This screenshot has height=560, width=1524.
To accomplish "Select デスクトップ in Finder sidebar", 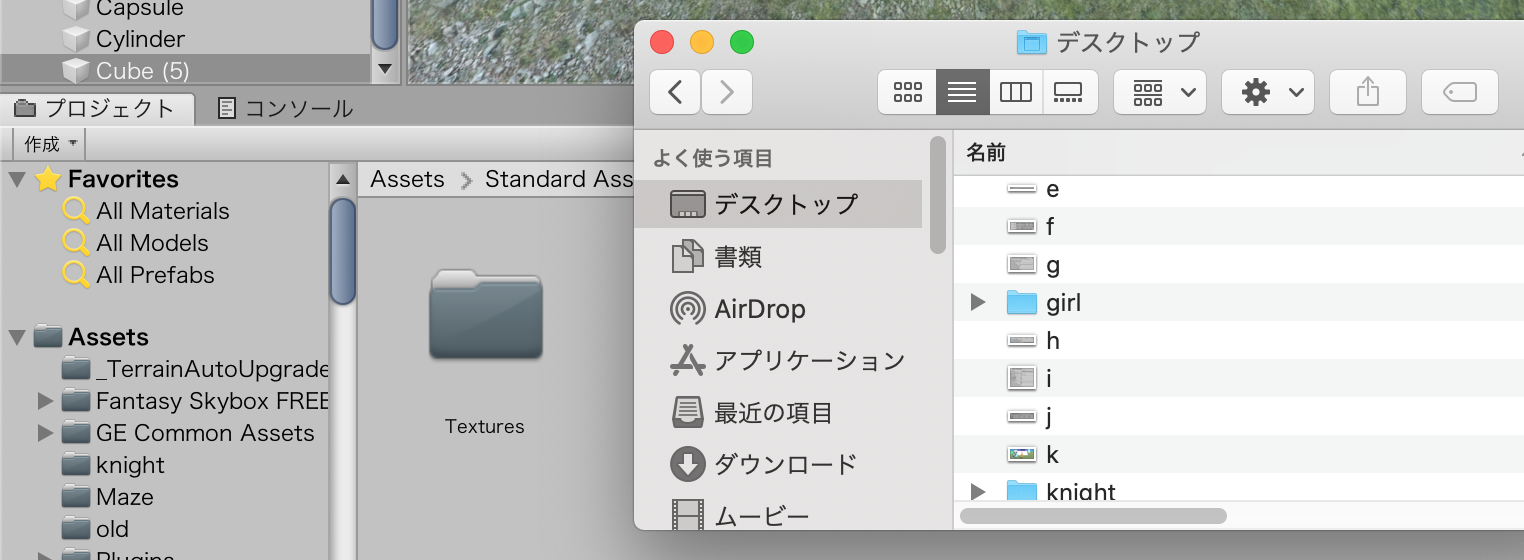I will (x=779, y=204).
